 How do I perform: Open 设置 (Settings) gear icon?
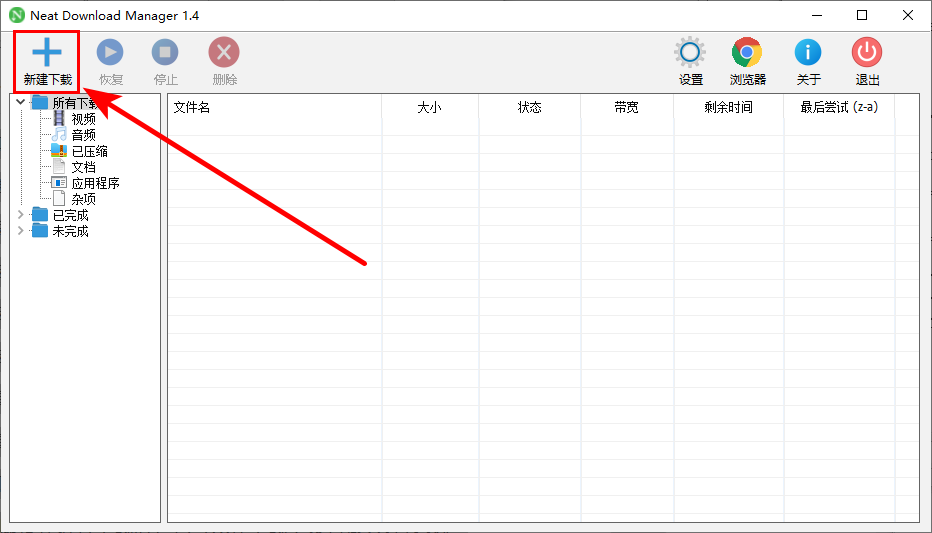point(690,53)
